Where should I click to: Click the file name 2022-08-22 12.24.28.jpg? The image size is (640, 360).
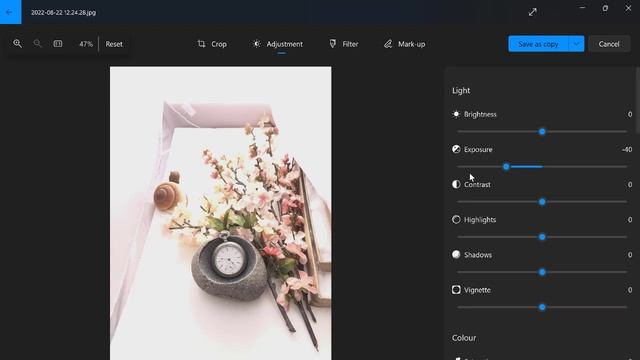[x=63, y=12]
